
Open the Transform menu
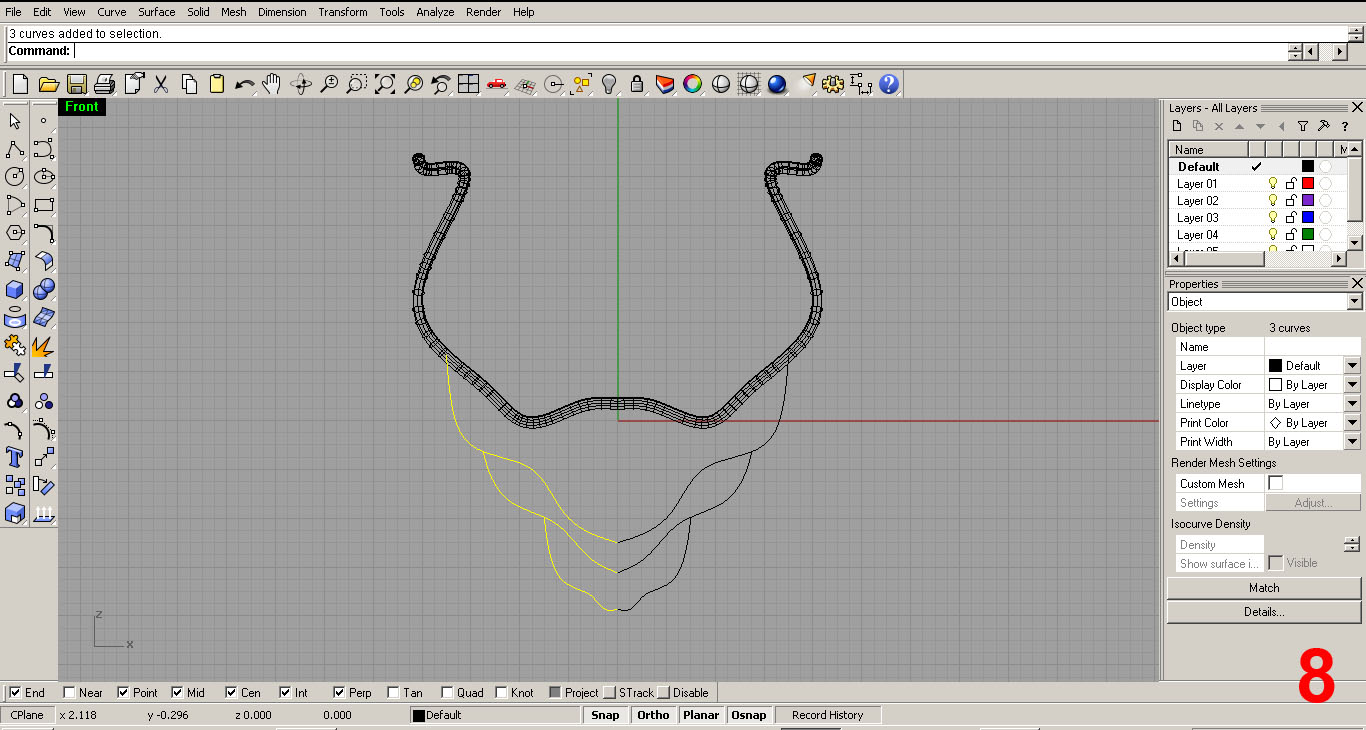[x=343, y=12]
